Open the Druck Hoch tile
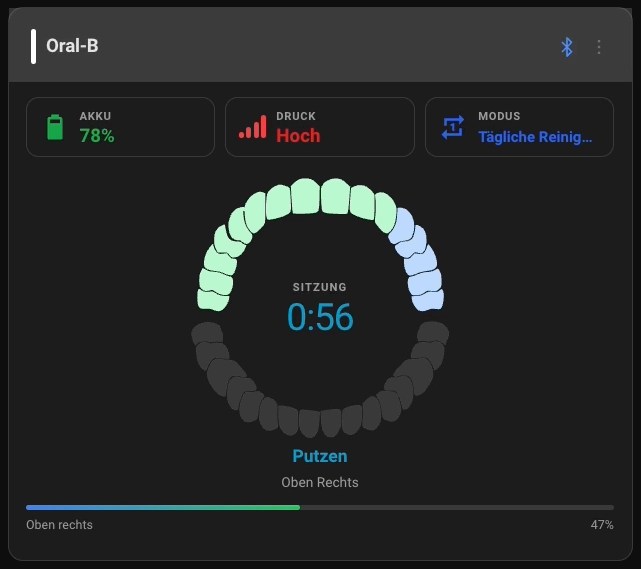Viewport: 641px width, 569px height. (319, 127)
